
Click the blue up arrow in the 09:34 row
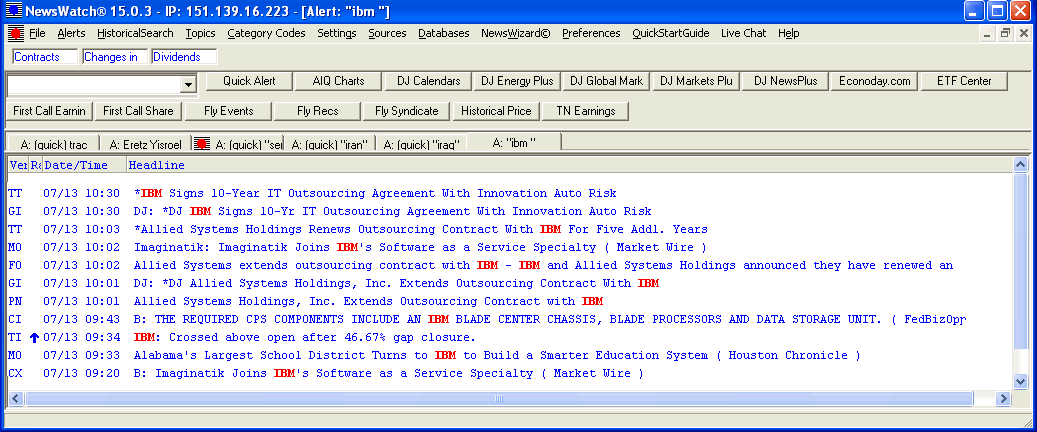pyautogui.click(x=34, y=338)
